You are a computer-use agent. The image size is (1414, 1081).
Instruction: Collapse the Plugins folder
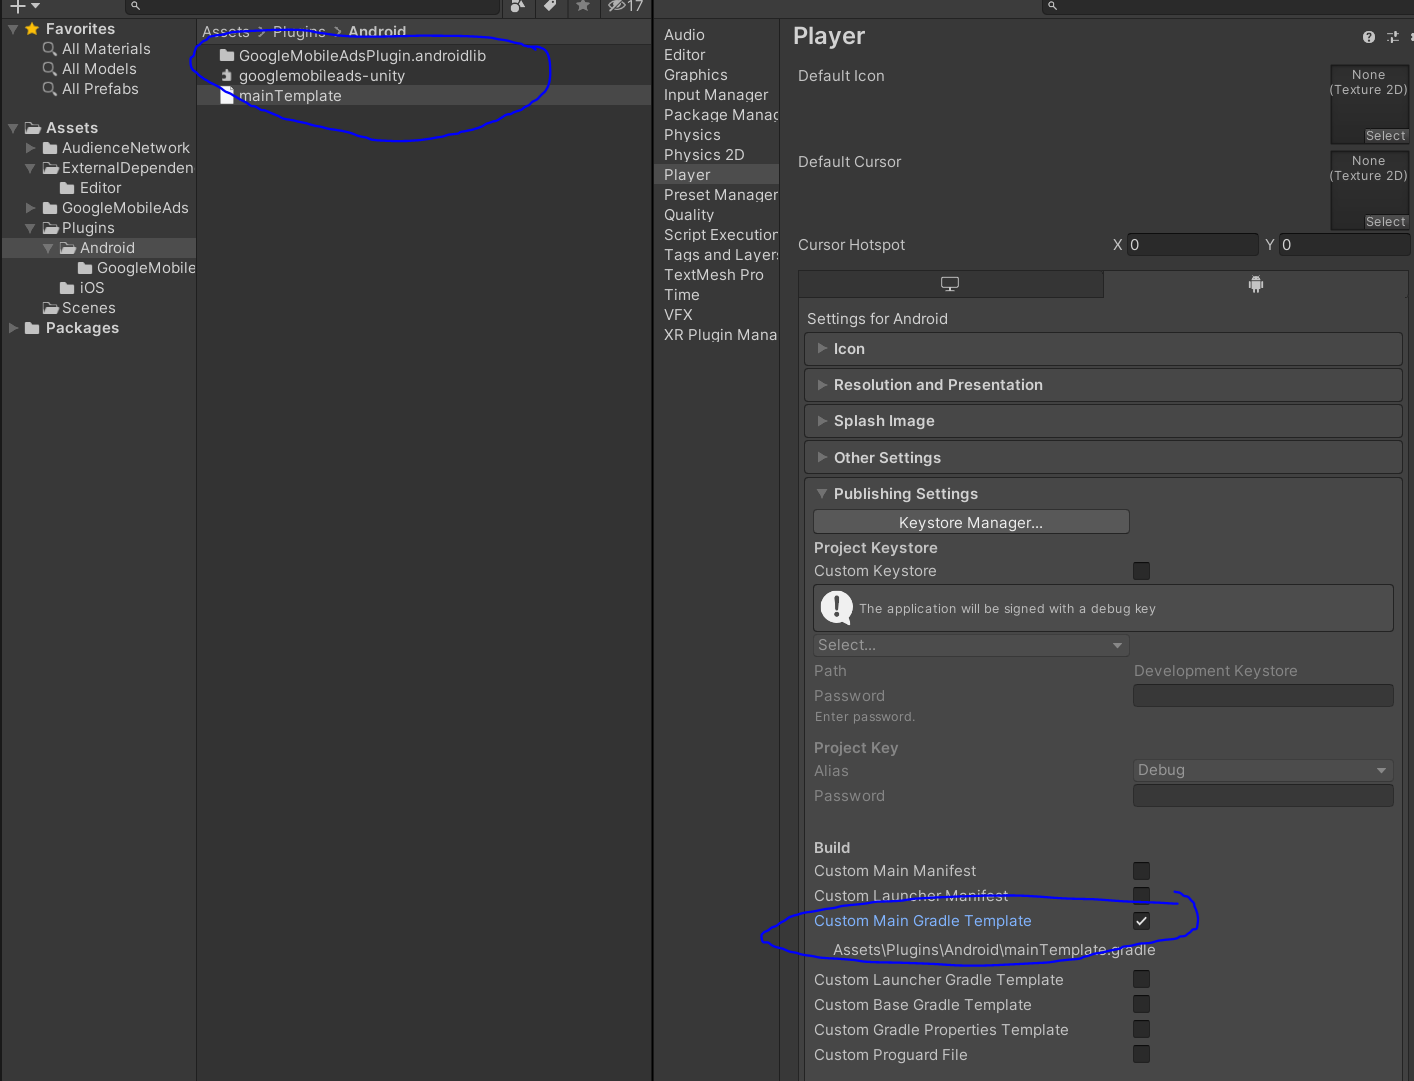coord(30,228)
